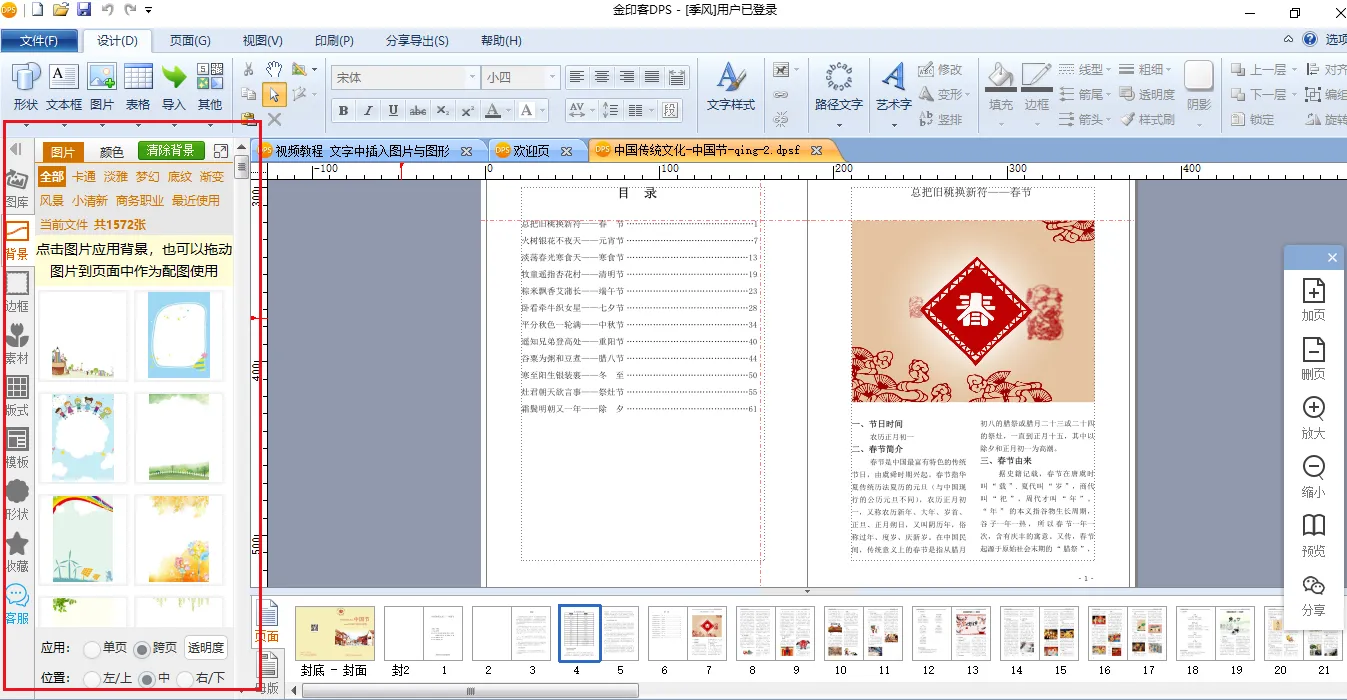The width and height of the screenshot is (1347, 700).
Task: Open the 页面(G) ribbon tab
Action: pos(190,41)
